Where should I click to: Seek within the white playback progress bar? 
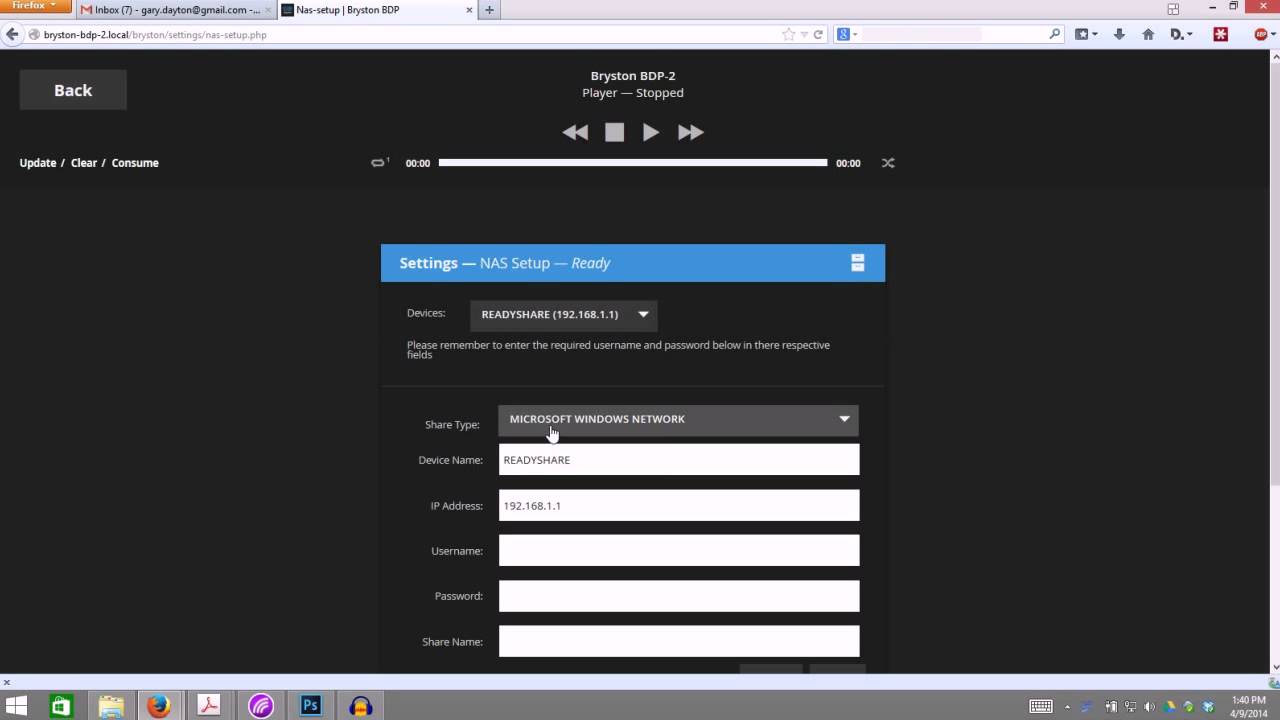[633, 162]
